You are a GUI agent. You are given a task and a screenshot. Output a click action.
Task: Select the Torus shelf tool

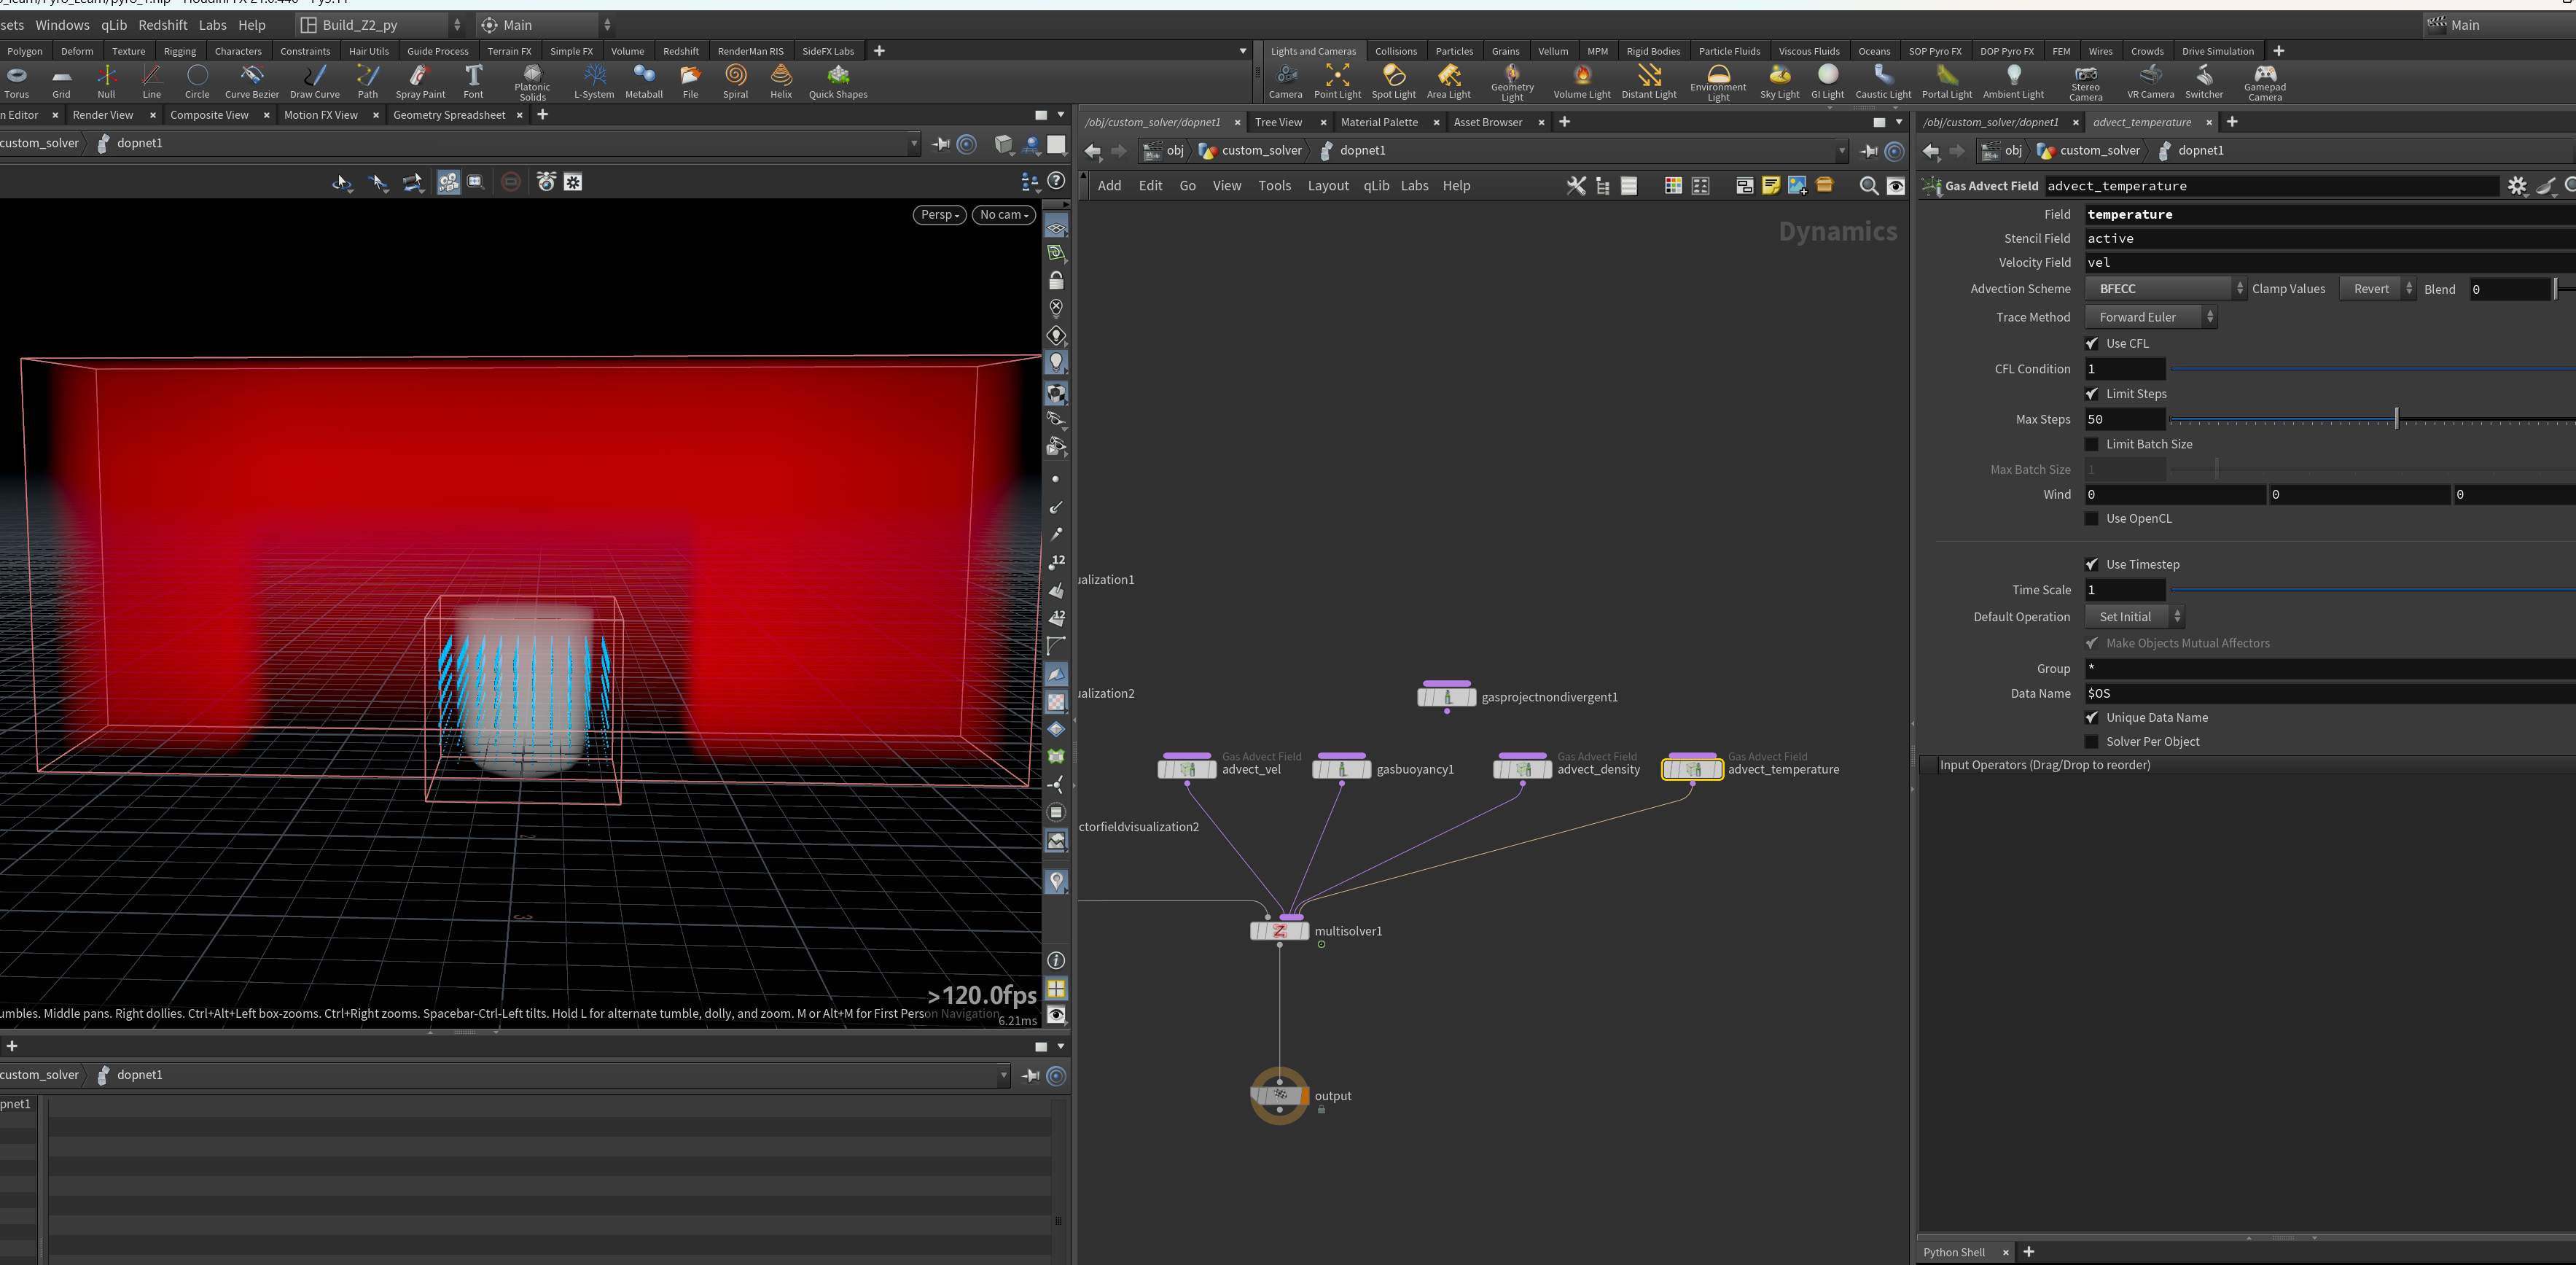click(16, 81)
